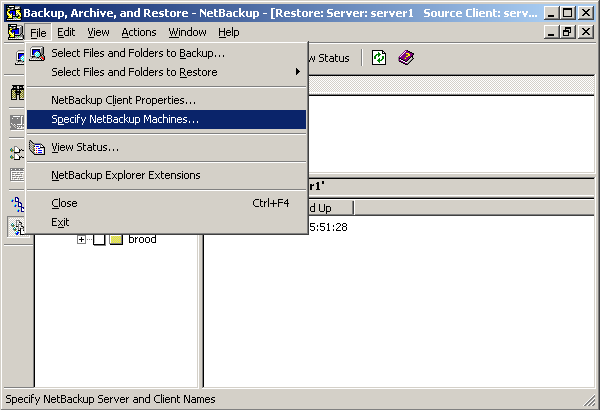Click the grid calendar icon in left sidebar
600x410 pixels.
[x=17, y=175]
